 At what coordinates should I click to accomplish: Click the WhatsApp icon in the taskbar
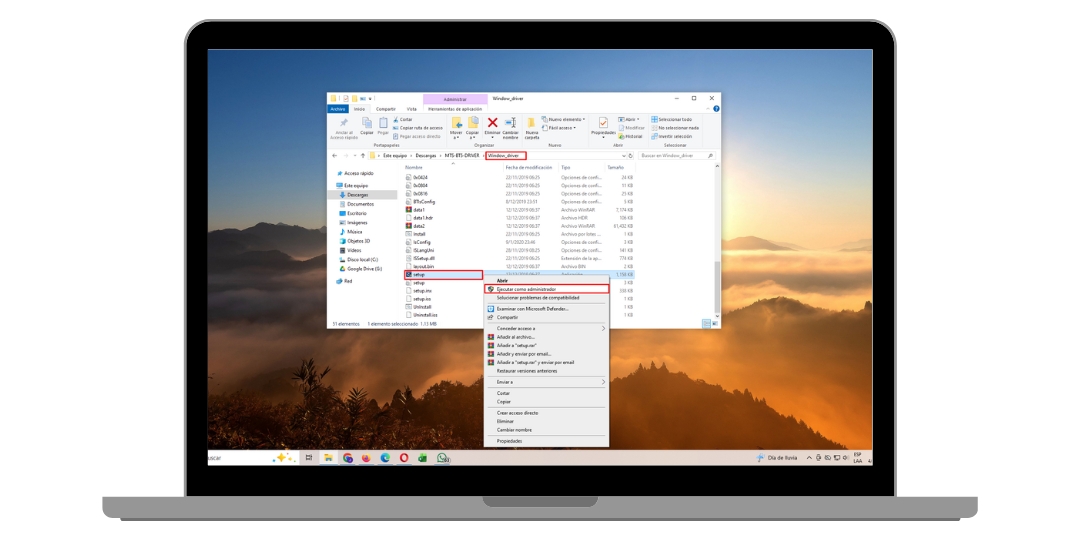(x=442, y=458)
